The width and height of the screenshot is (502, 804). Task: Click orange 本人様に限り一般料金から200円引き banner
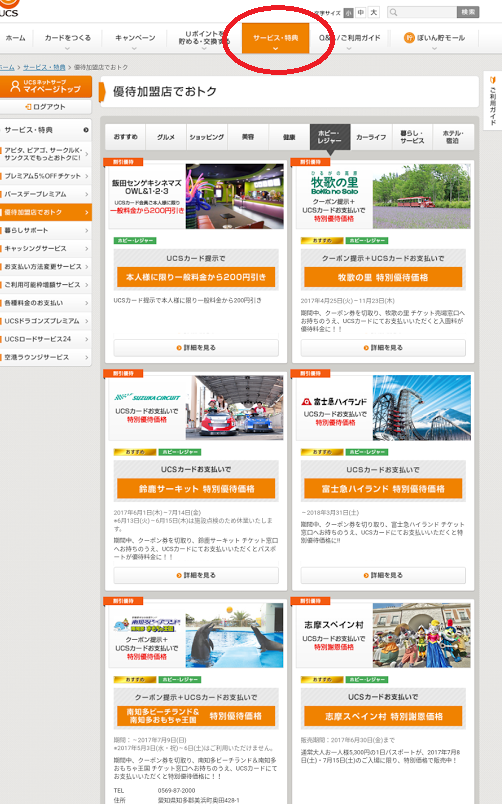click(x=196, y=277)
